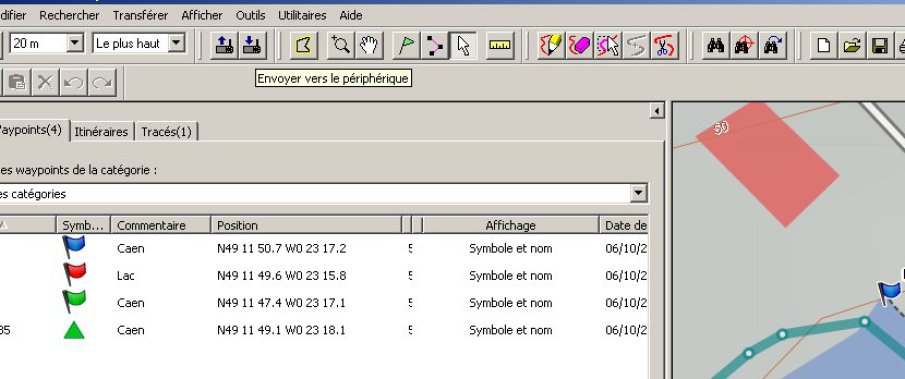Image resolution: width=905 pixels, height=379 pixels.
Task: Switch to the Itinéraires tab
Action: (102, 132)
